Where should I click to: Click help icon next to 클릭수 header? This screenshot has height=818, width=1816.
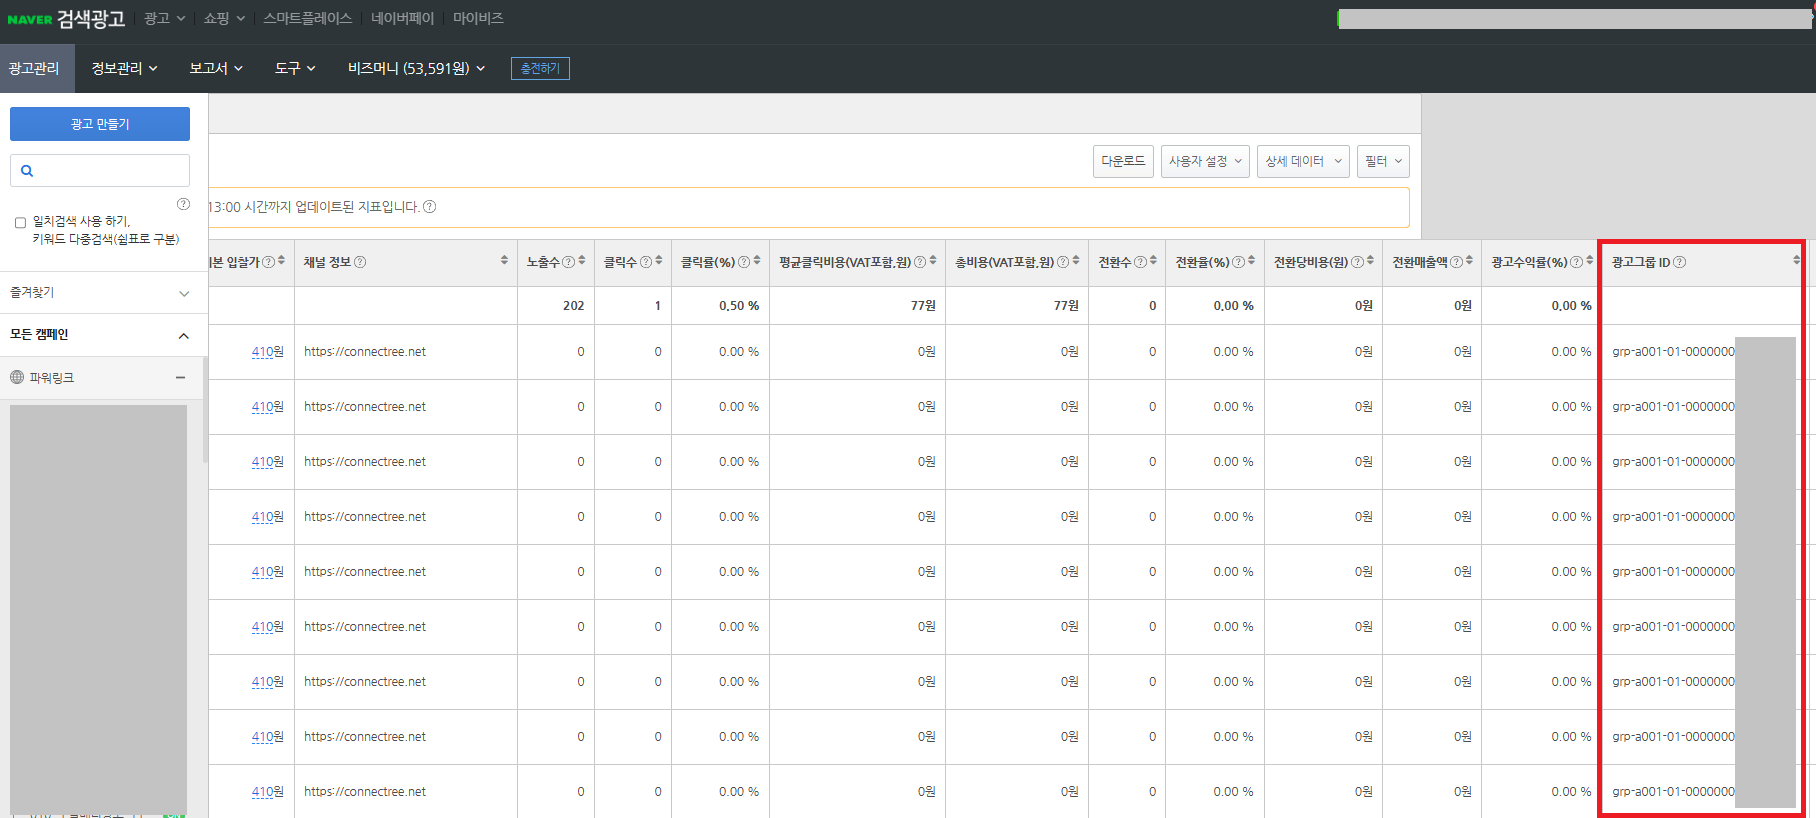pos(646,262)
